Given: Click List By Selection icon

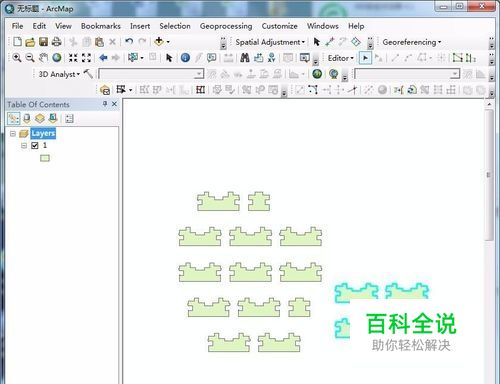Looking at the screenshot, I should (x=53, y=118).
